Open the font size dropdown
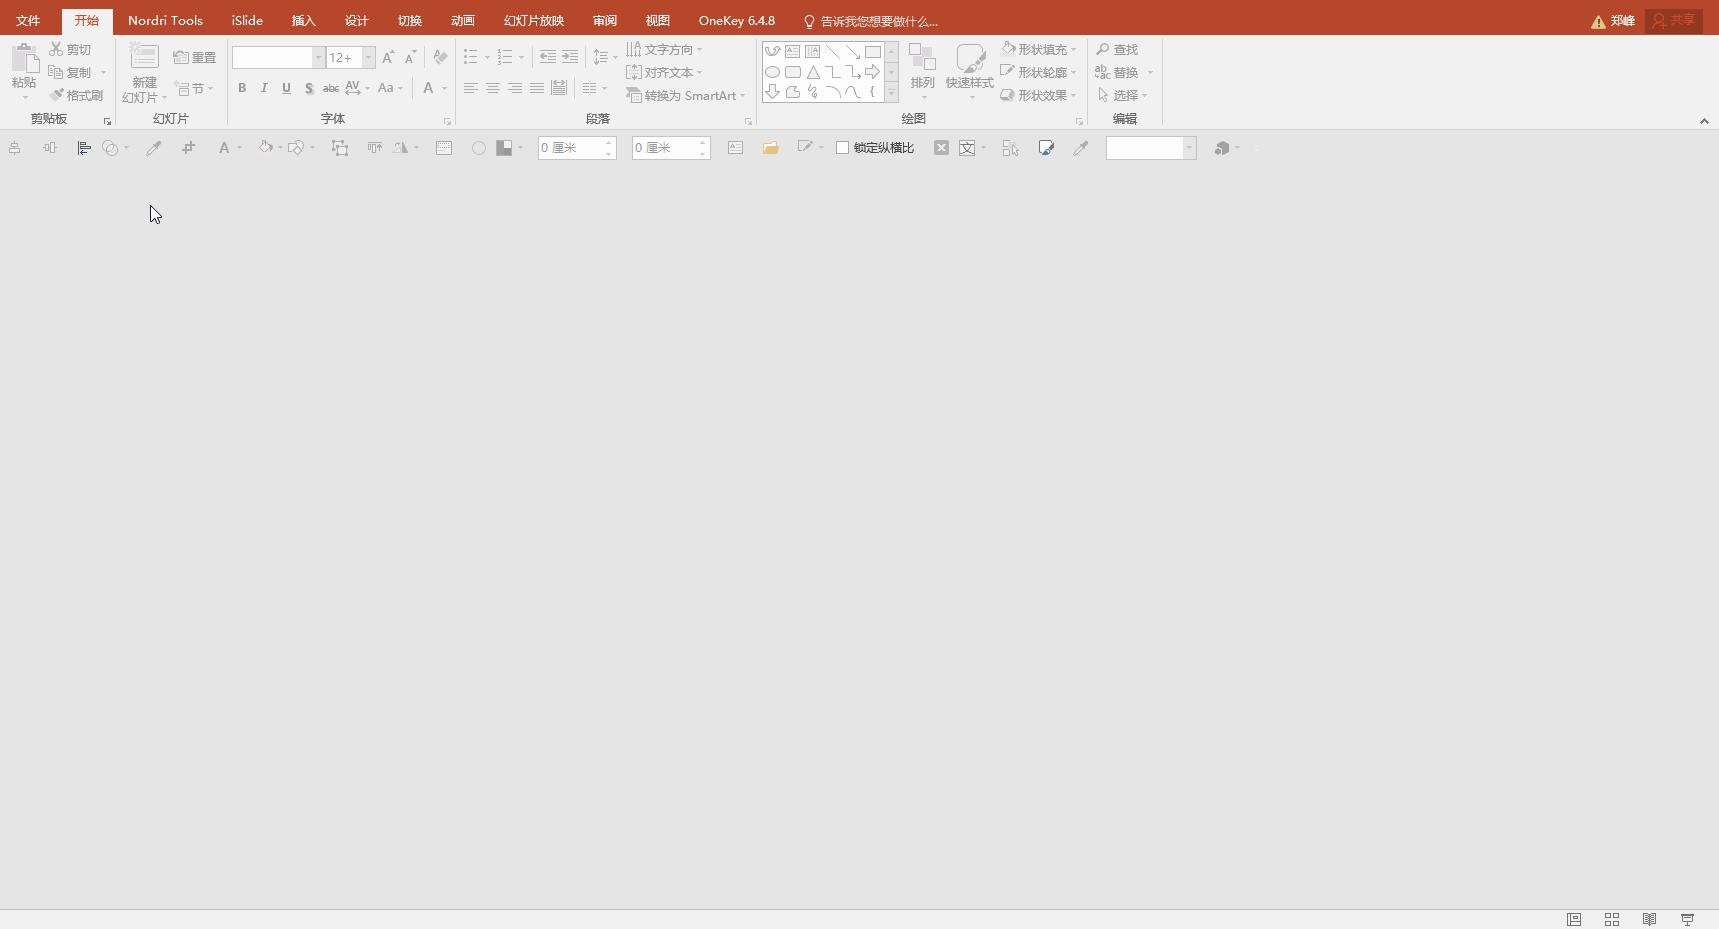This screenshot has width=1719, height=929. (x=368, y=57)
